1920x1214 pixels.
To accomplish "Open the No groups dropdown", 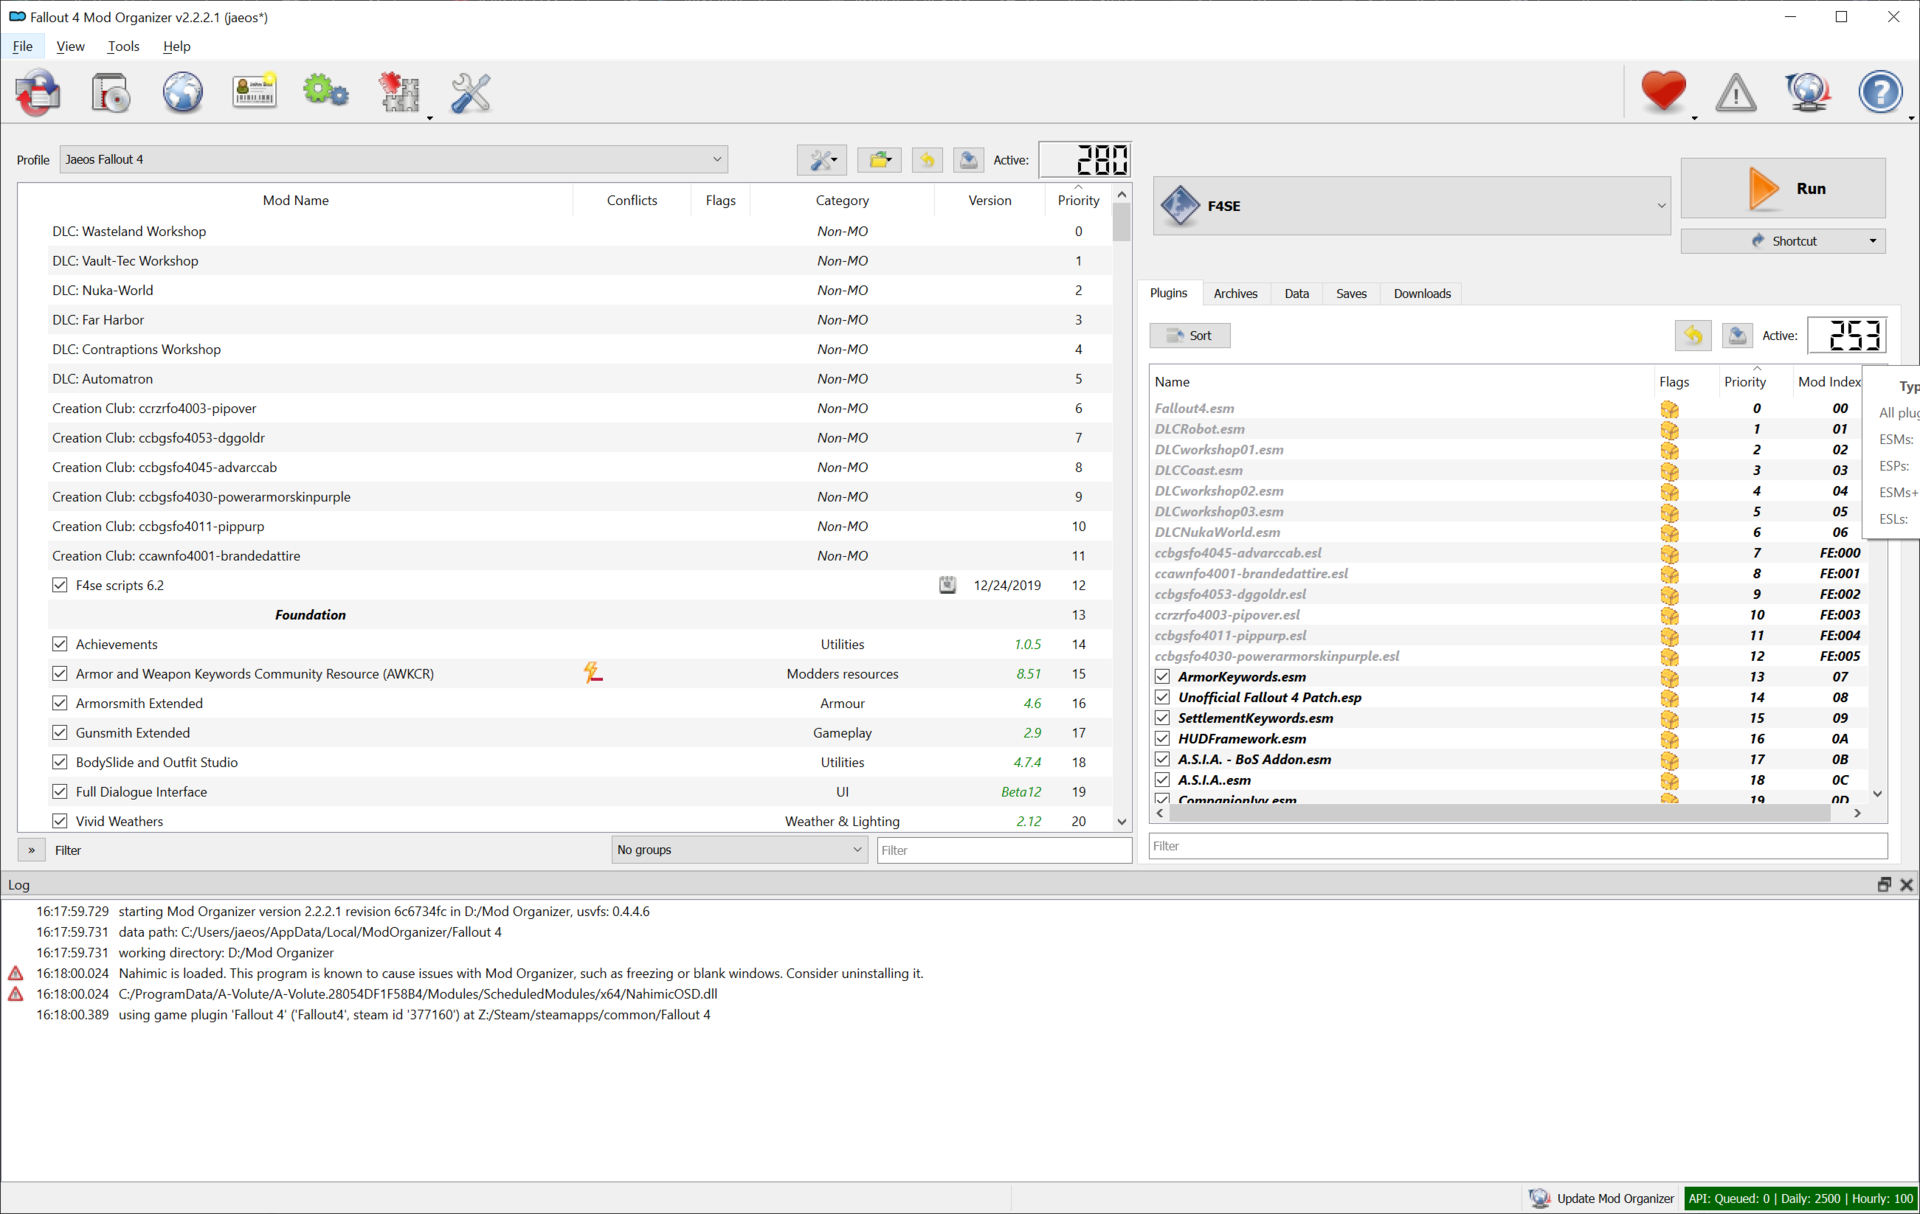I will click(x=739, y=850).
